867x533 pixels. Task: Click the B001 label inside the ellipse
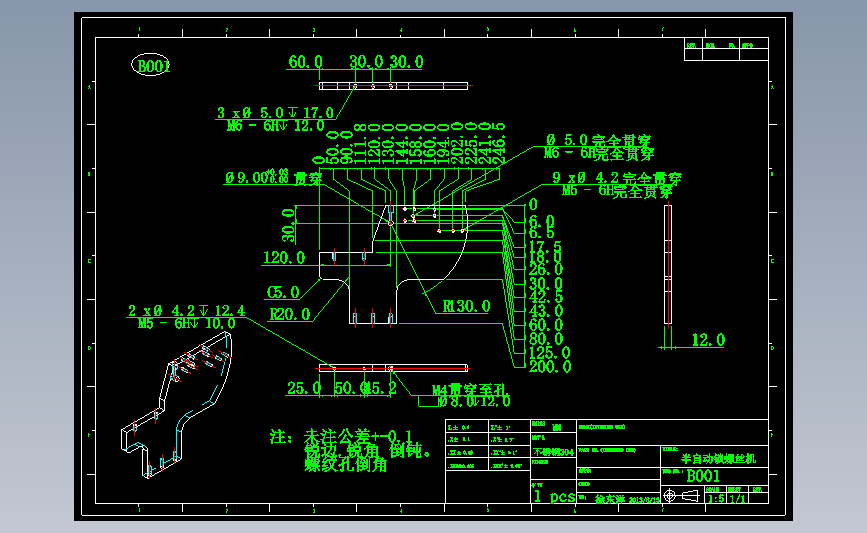click(153, 66)
